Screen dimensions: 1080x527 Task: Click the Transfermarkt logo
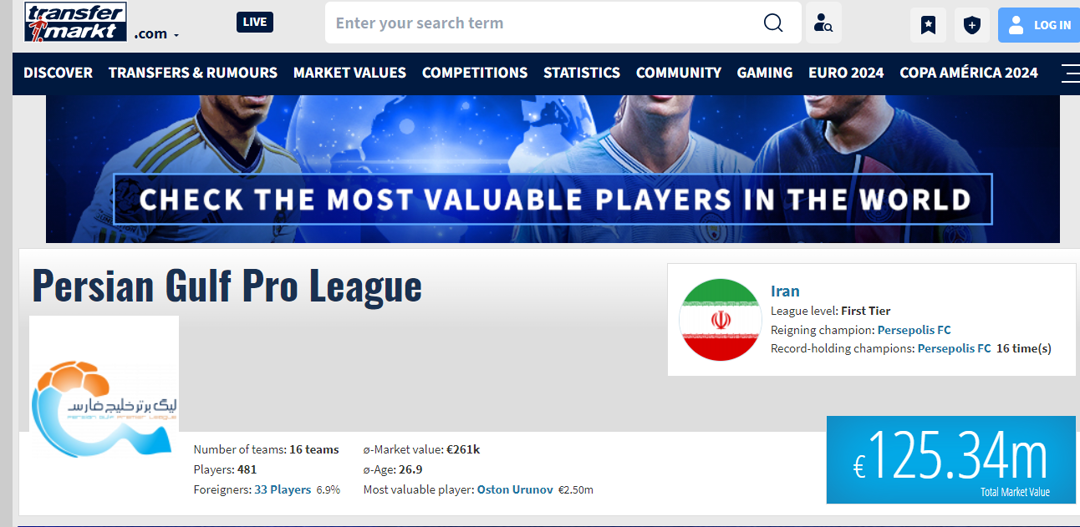pyautogui.click(x=76, y=22)
